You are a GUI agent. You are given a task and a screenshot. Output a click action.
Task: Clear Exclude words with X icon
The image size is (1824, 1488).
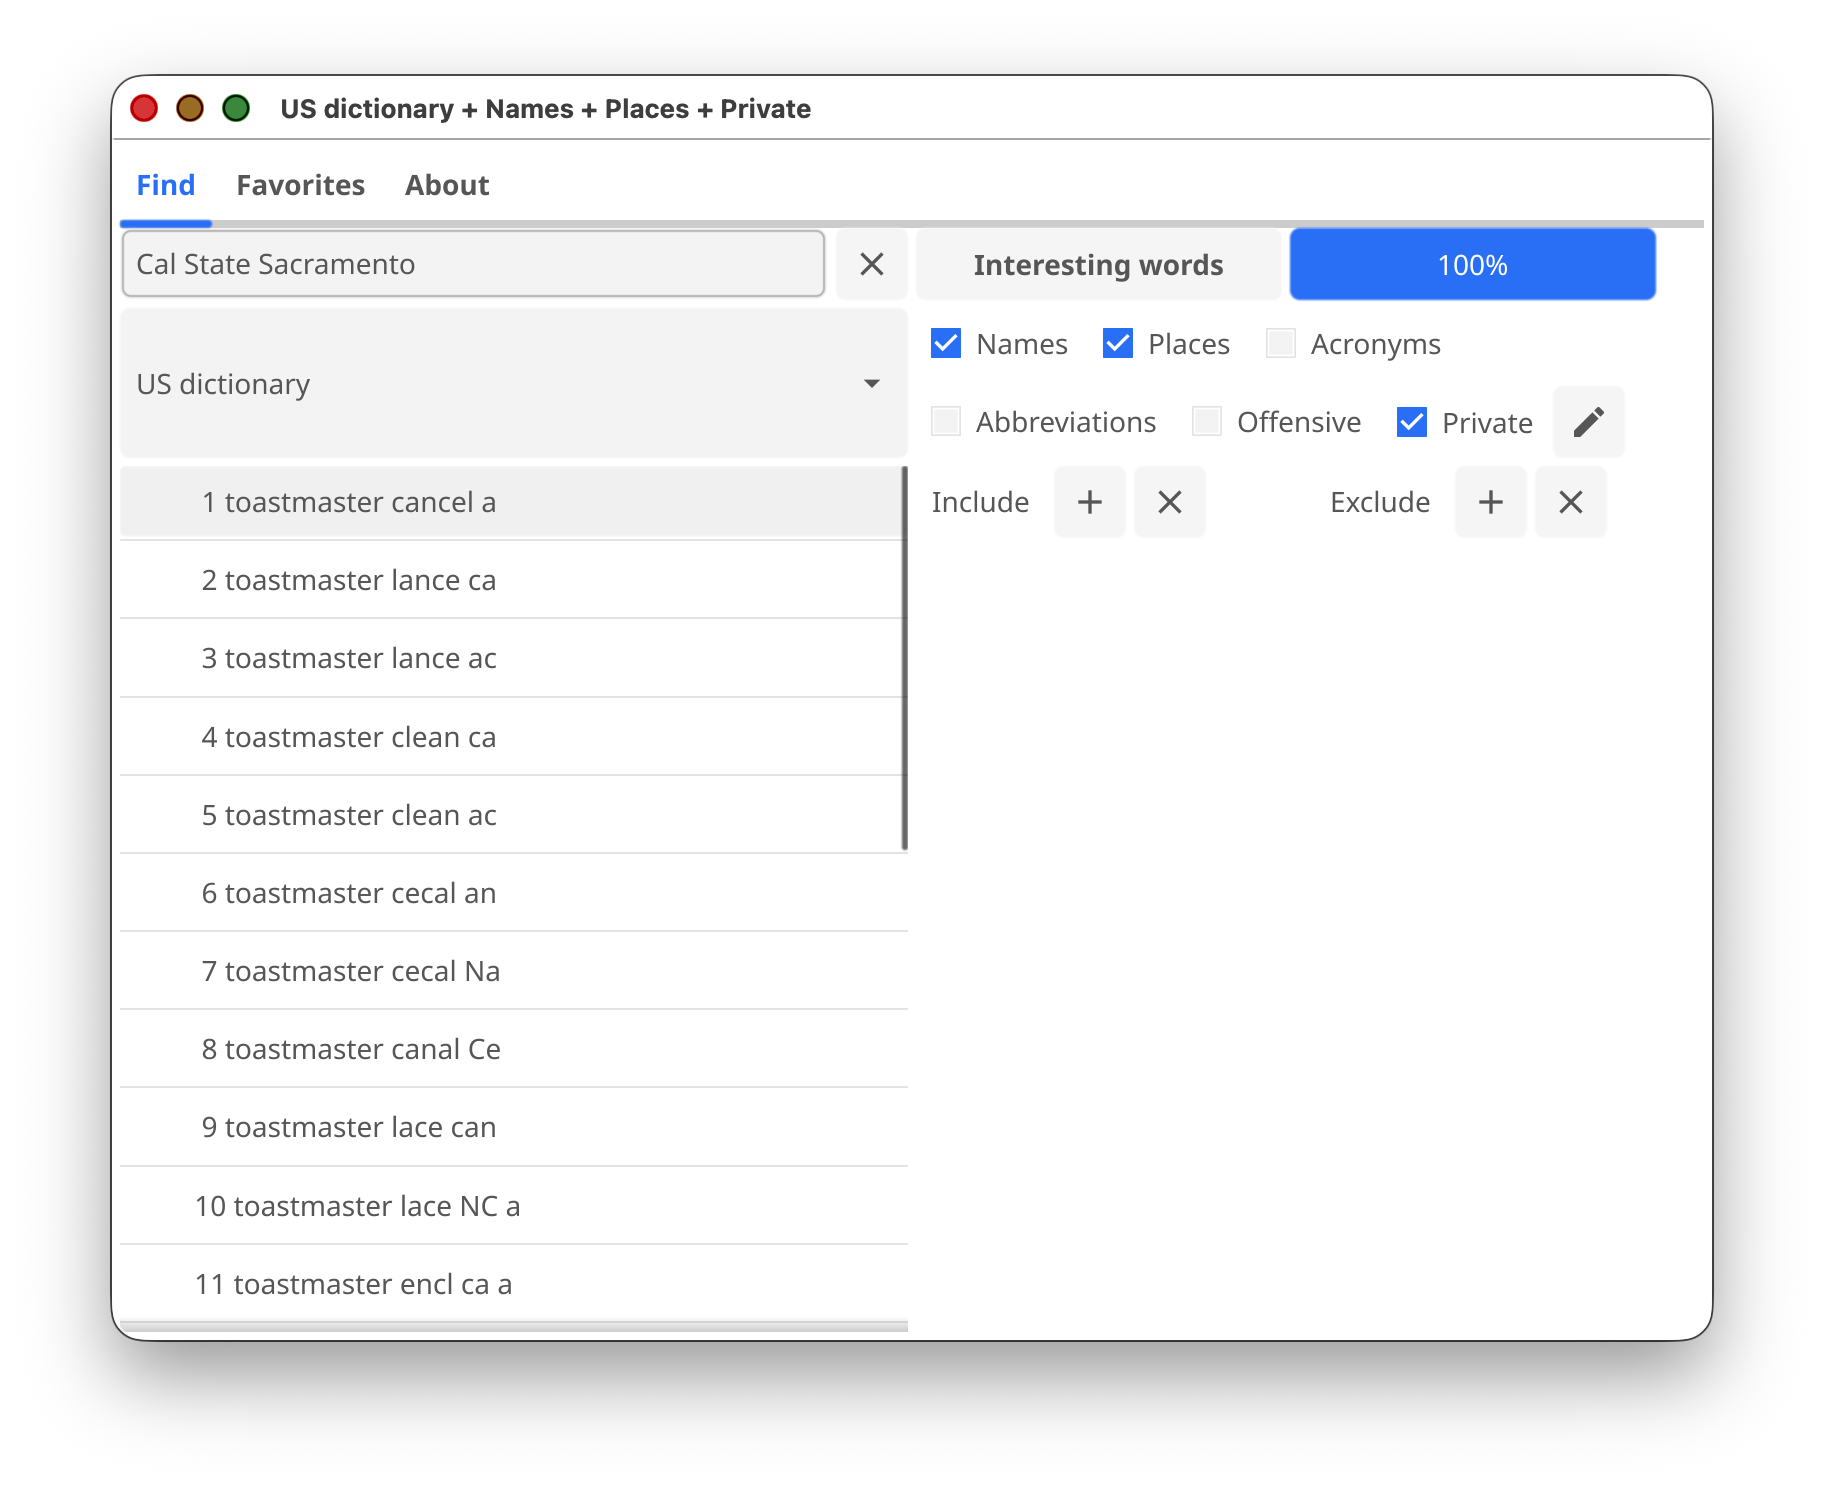[1570, 502]
